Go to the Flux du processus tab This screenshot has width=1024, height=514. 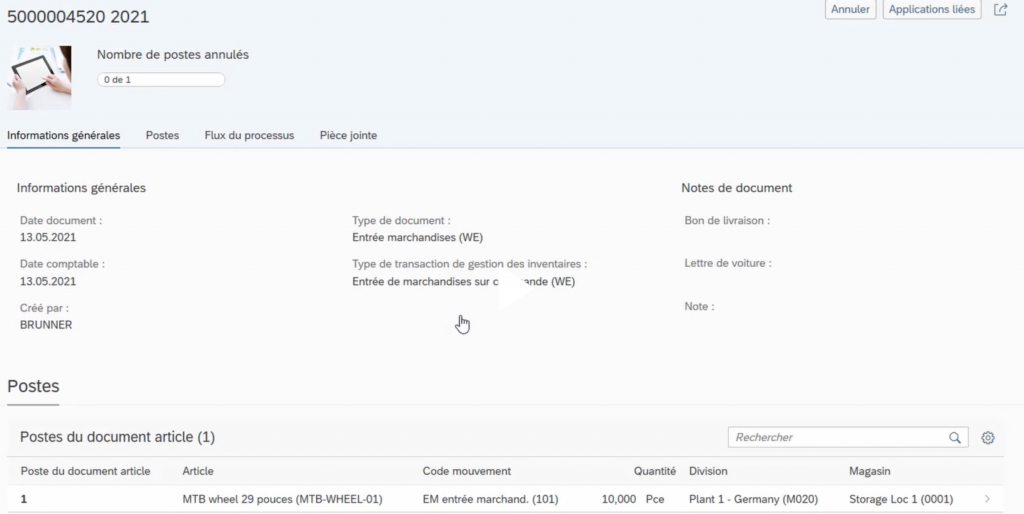coord(249,136)
